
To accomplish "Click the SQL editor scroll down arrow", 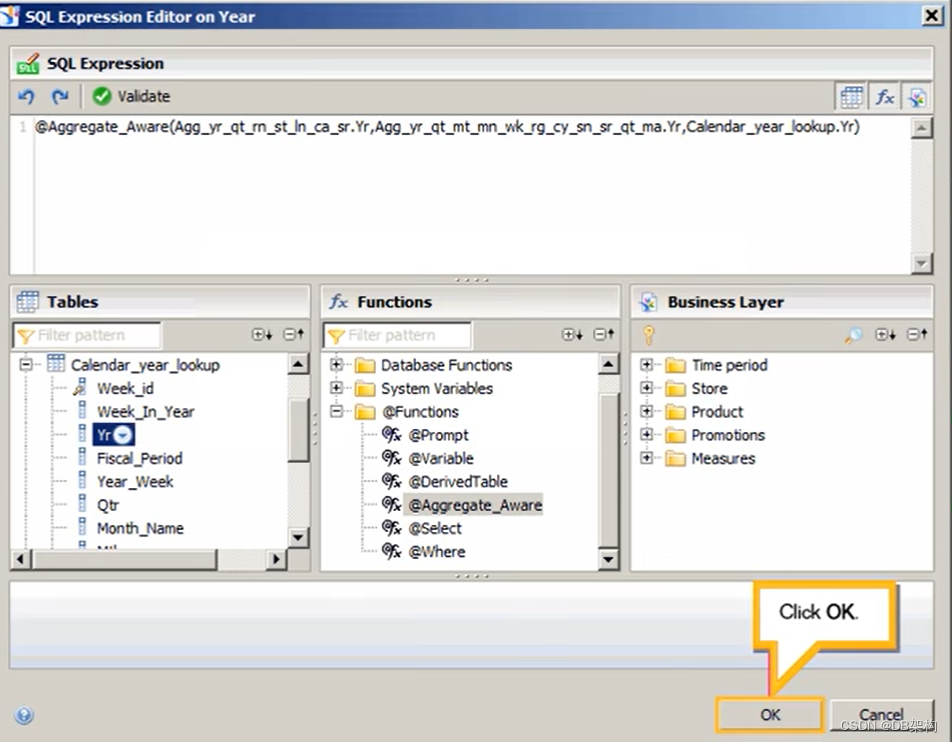I will (922, 263).
